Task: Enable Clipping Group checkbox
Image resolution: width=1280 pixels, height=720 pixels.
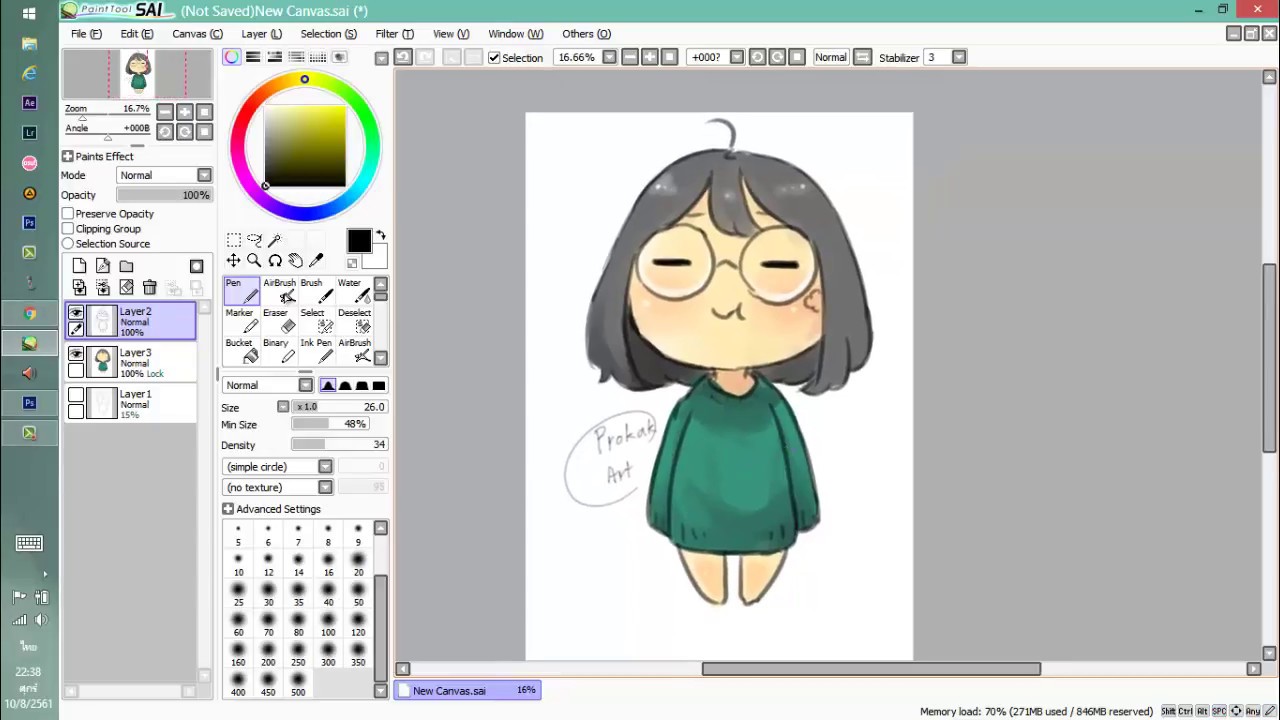Action: coord(68,229)
